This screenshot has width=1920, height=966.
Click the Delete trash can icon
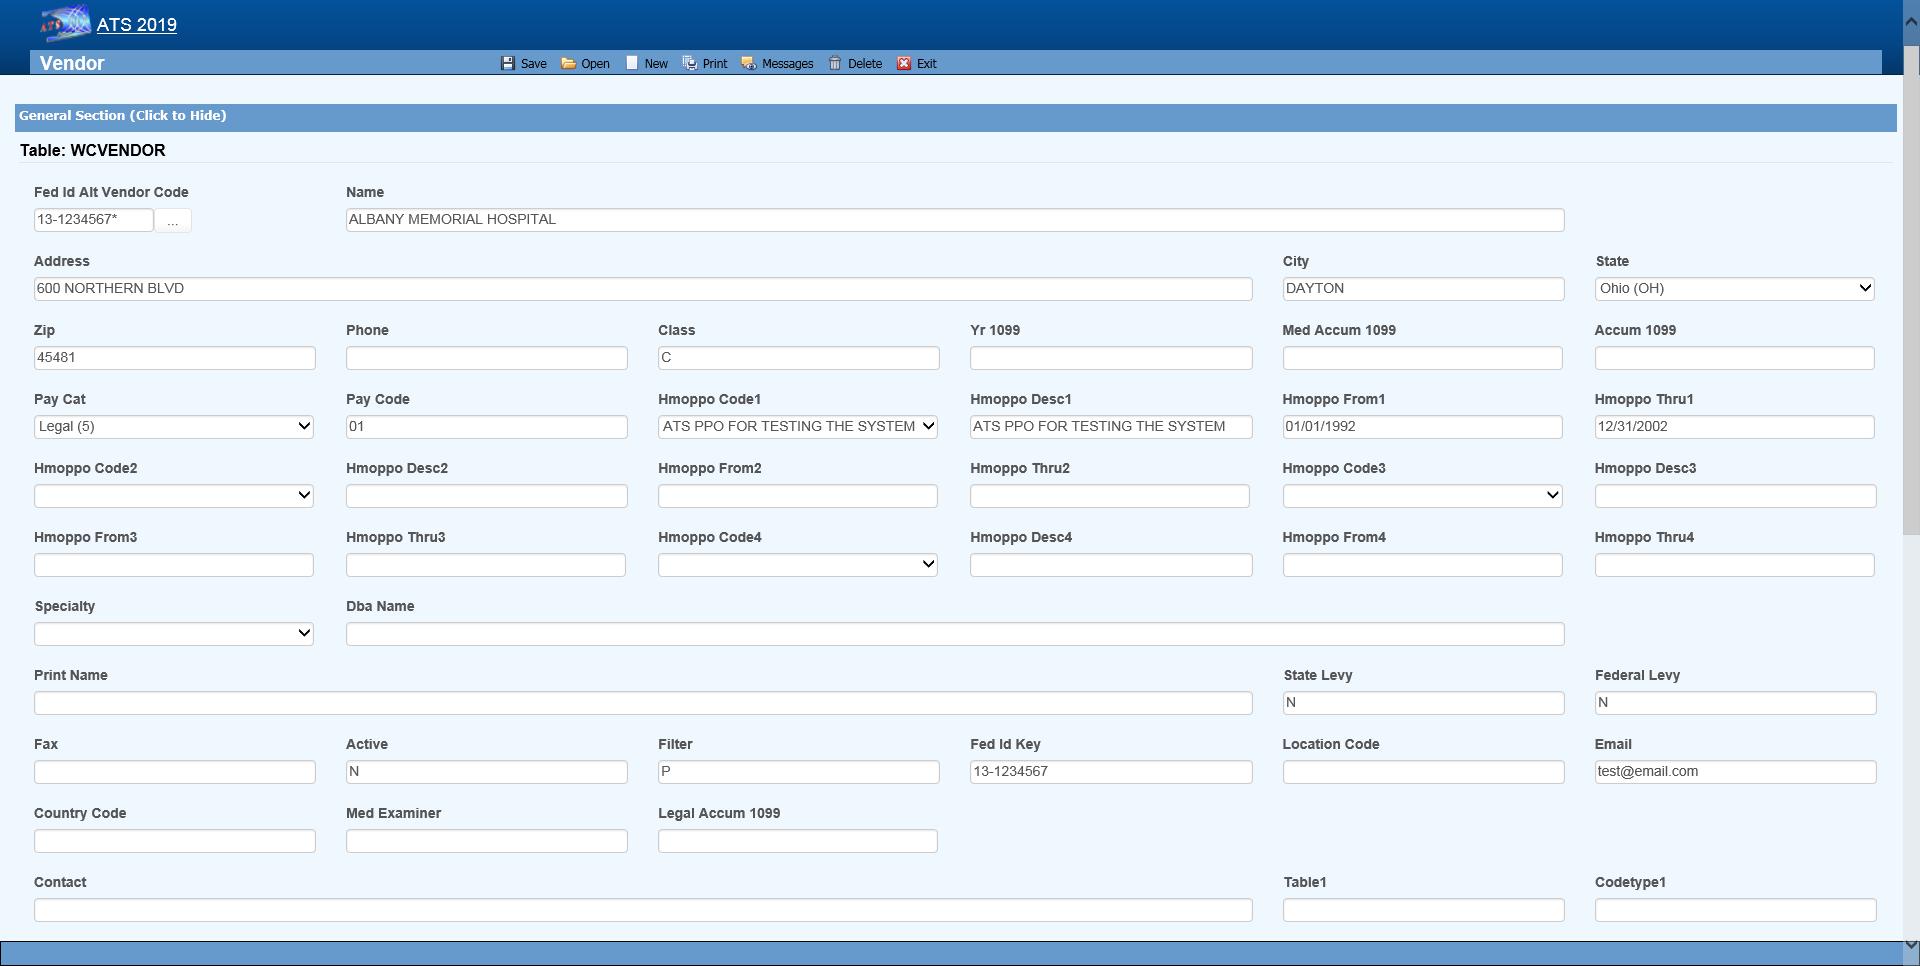[x=835, y=63]
